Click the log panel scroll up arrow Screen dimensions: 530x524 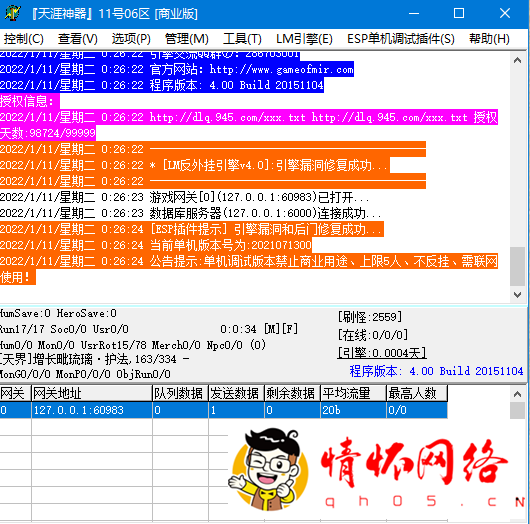click(517, 60)
